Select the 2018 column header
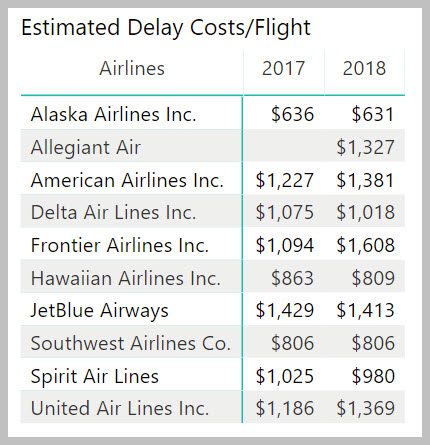The image size is (430, 445). (x=364, y=68)
